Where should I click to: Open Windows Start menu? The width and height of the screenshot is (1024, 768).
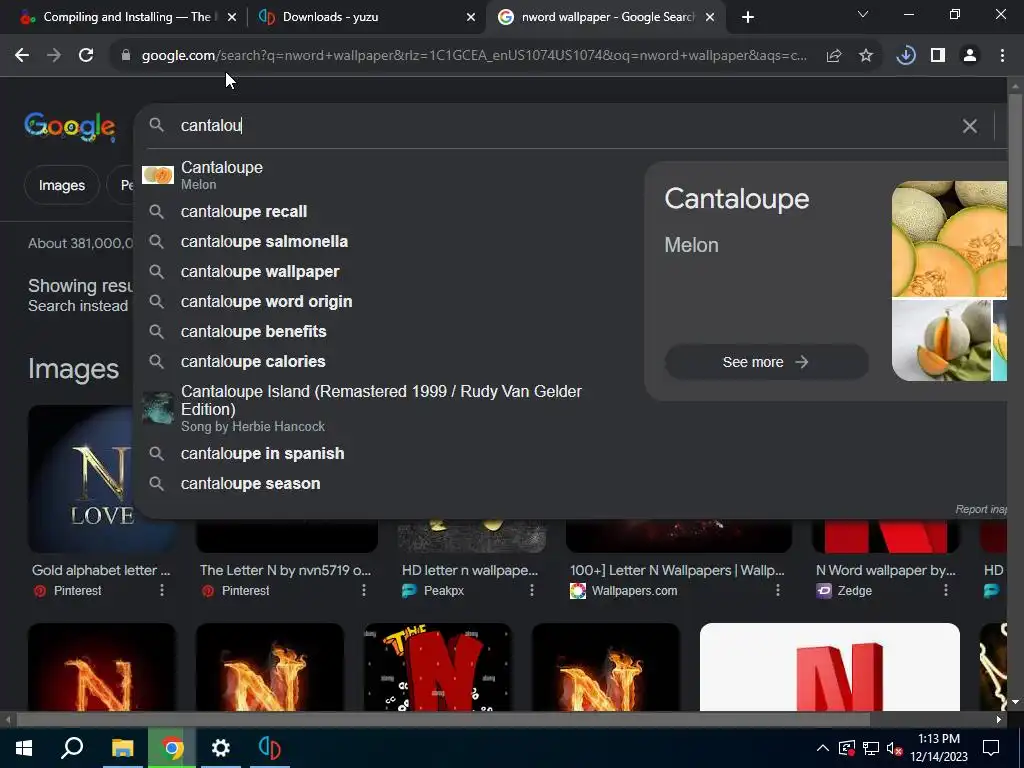click(x=24, y=748)
